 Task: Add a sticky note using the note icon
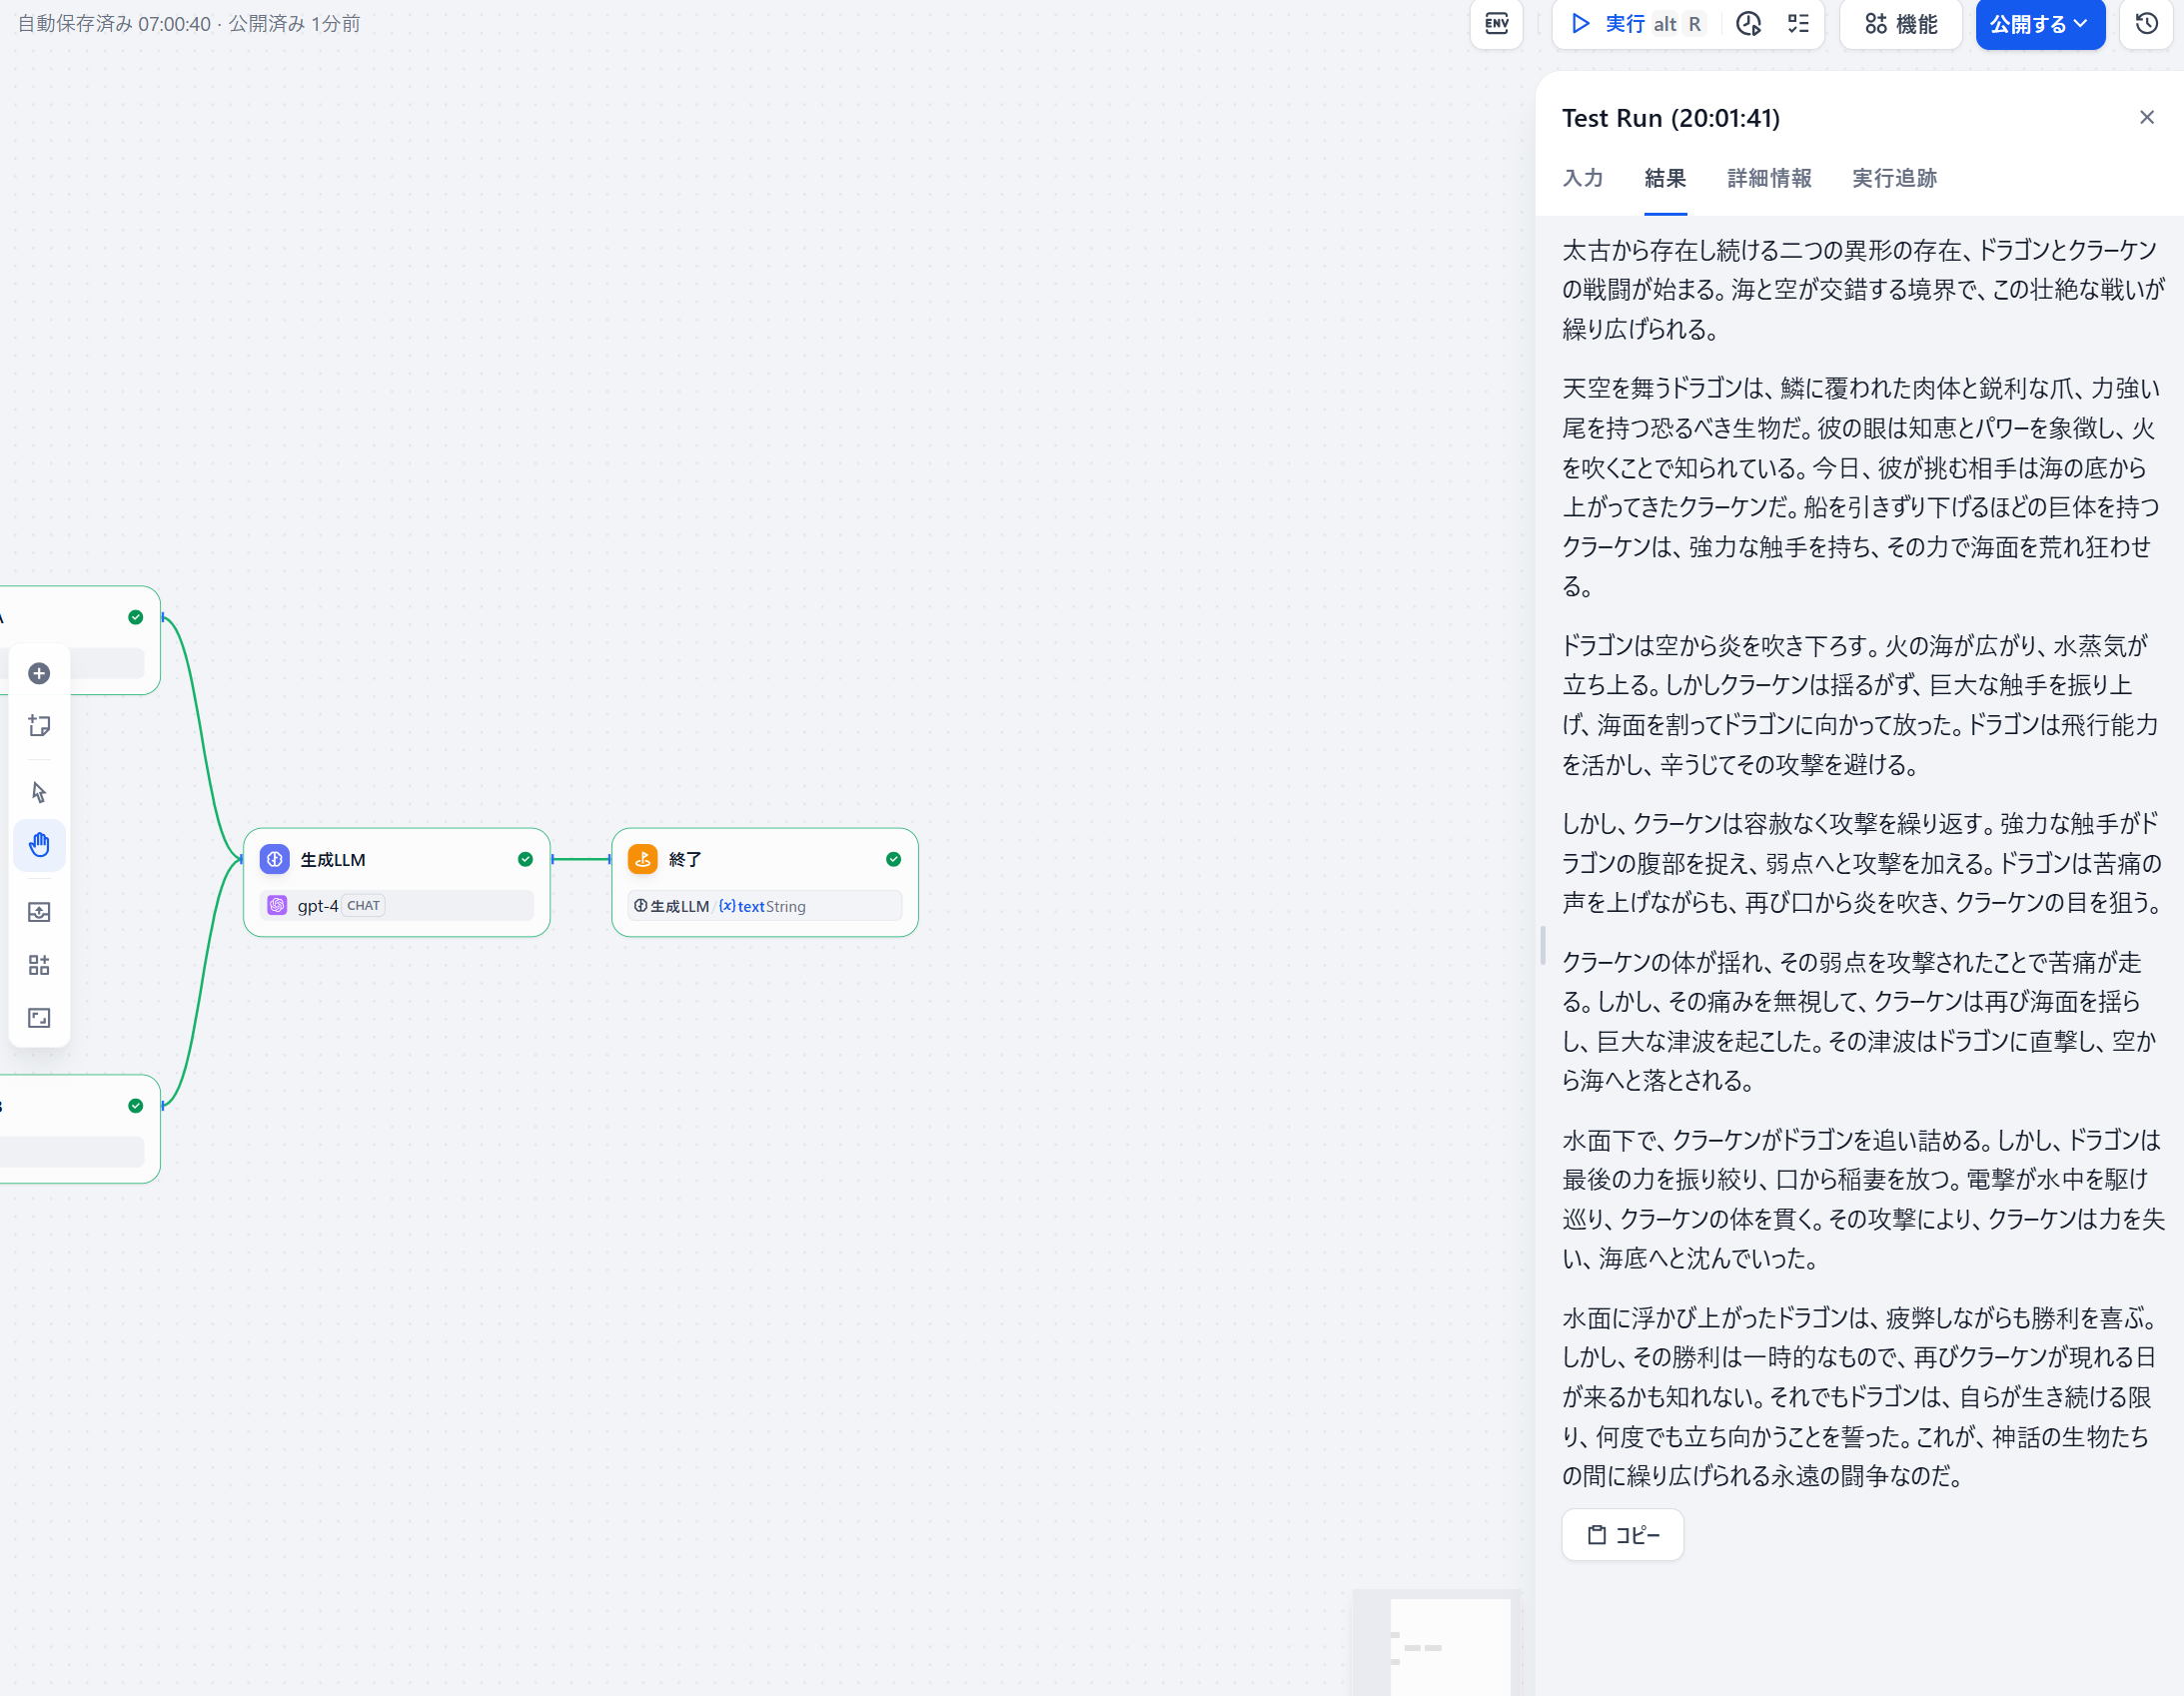coord(39,726)
